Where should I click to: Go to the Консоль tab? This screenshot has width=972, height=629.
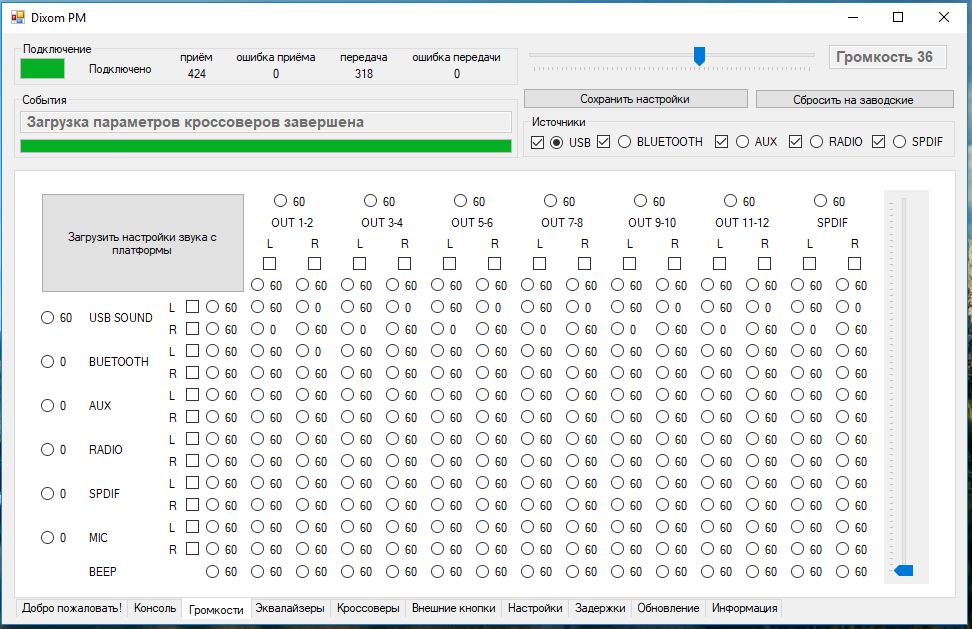click(155, 608)
